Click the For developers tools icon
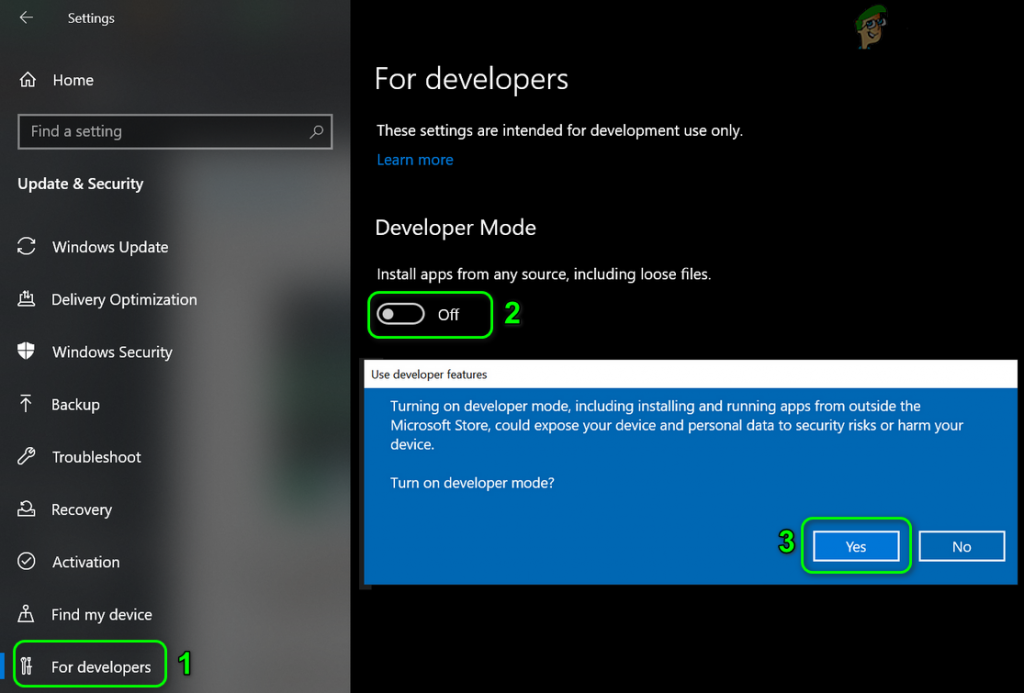1024x693 pixels. point(26,666)
